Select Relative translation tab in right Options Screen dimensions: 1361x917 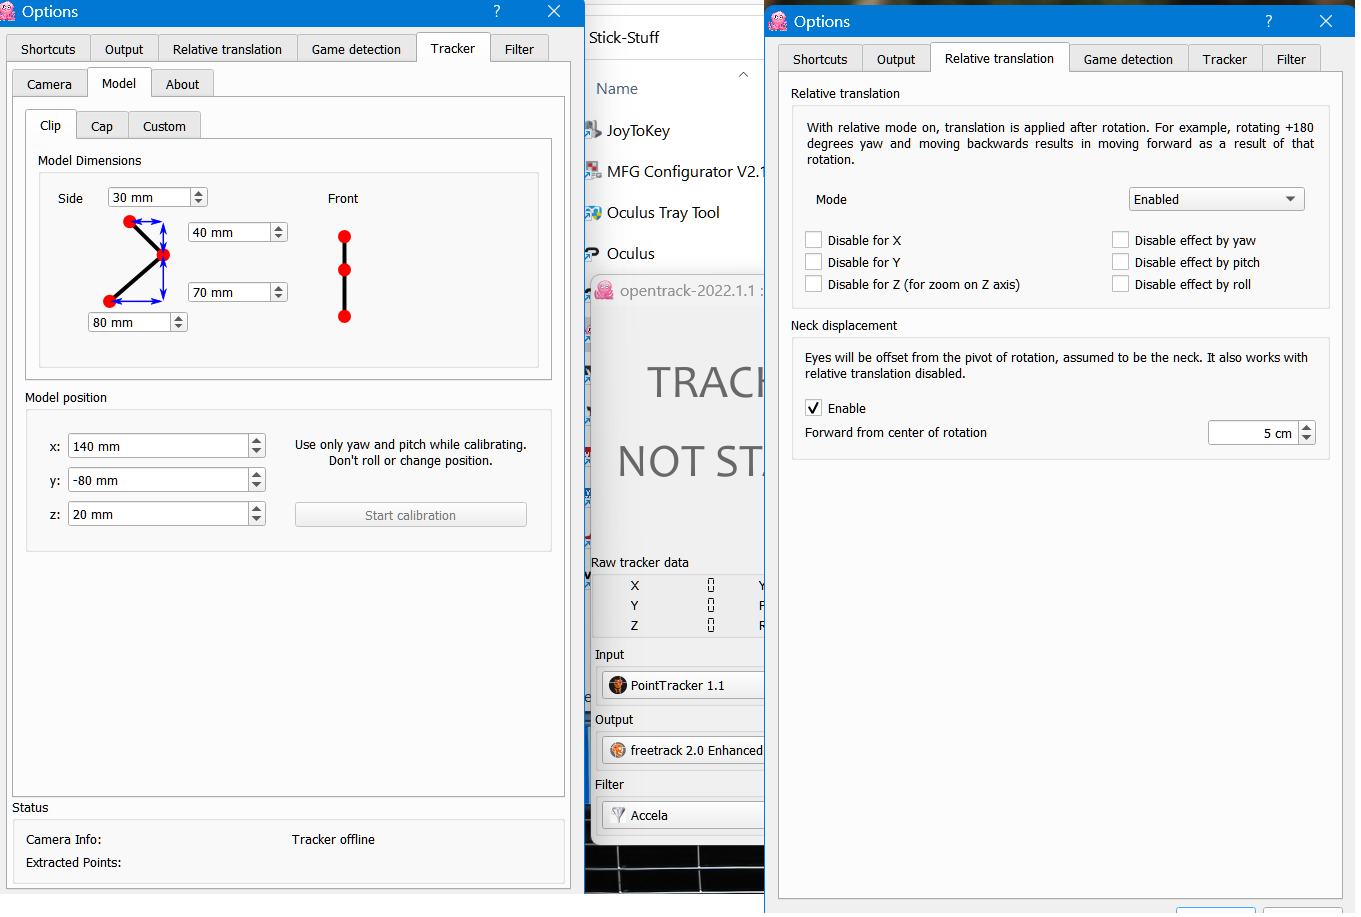point(999,58)
